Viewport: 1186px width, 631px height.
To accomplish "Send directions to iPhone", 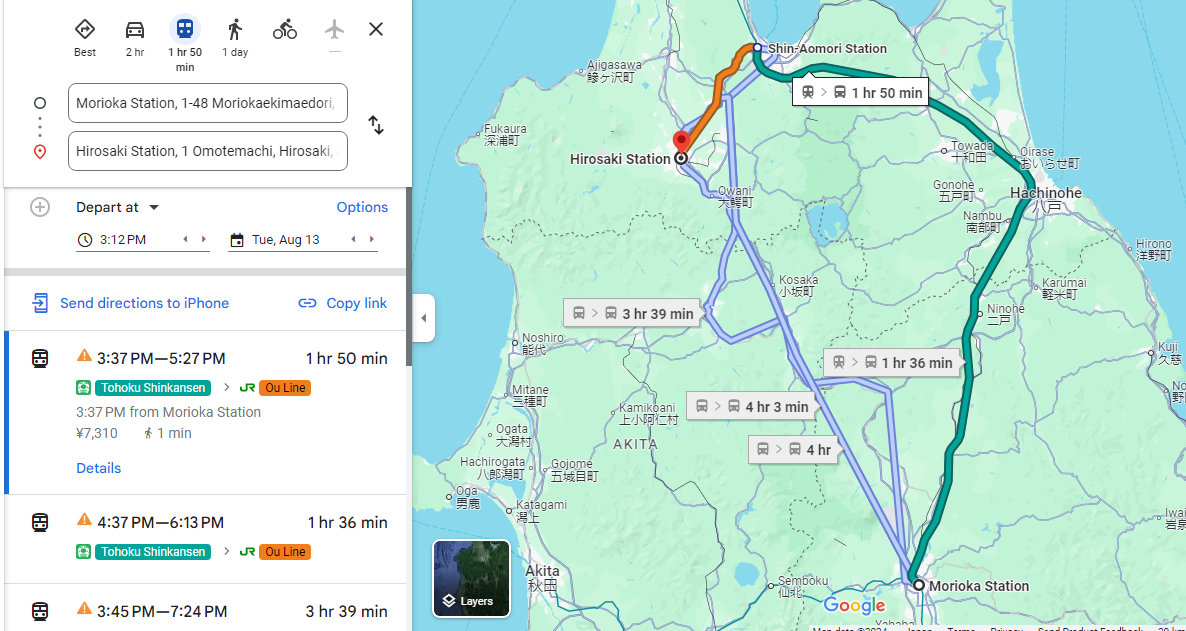I will [x=129, y=303].
